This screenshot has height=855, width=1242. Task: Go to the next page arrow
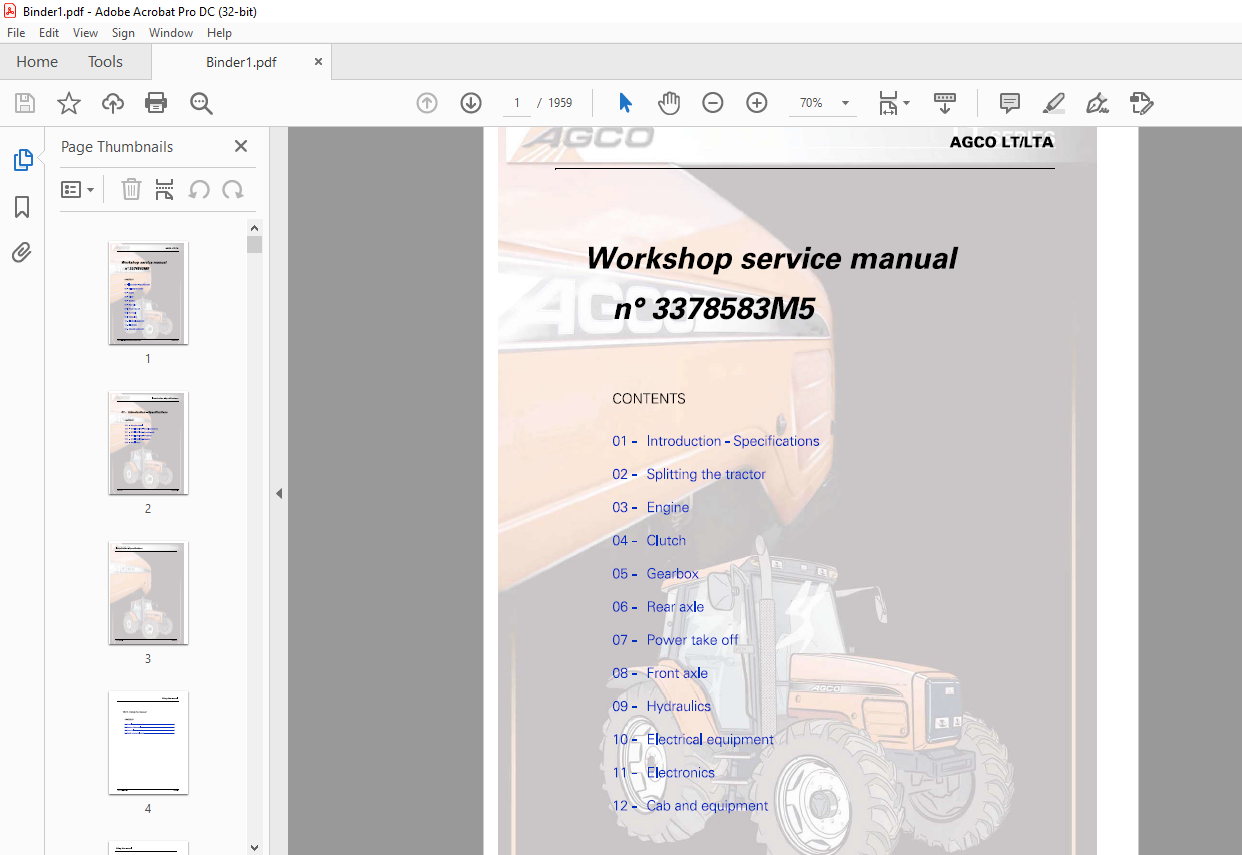[x=471, y=103]
